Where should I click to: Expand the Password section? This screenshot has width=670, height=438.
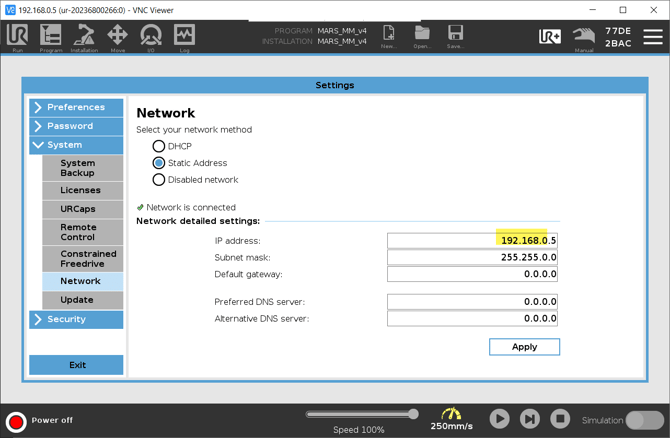(x=76, y=126)
